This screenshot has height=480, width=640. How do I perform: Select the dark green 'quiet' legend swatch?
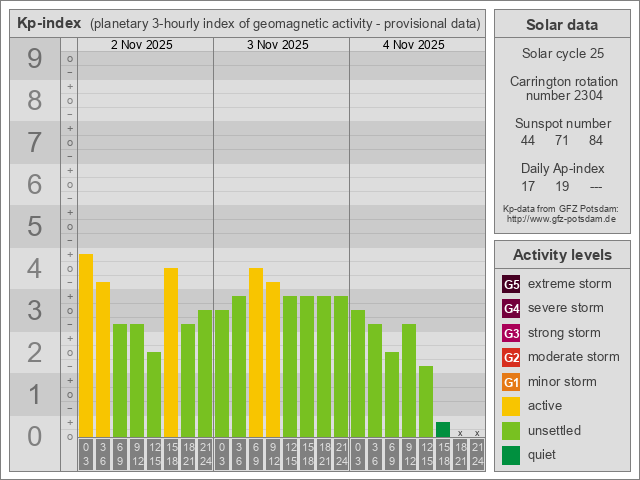click(511, 455)
